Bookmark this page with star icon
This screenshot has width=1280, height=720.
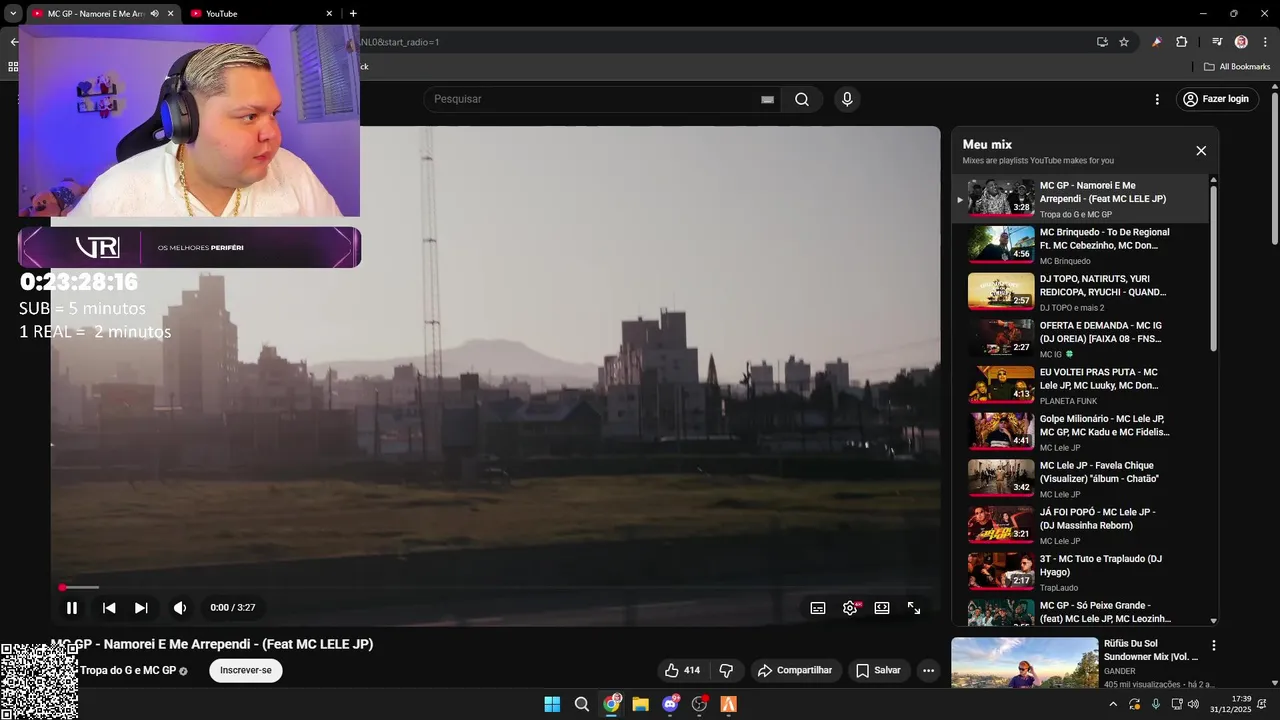pos(1124,42)
